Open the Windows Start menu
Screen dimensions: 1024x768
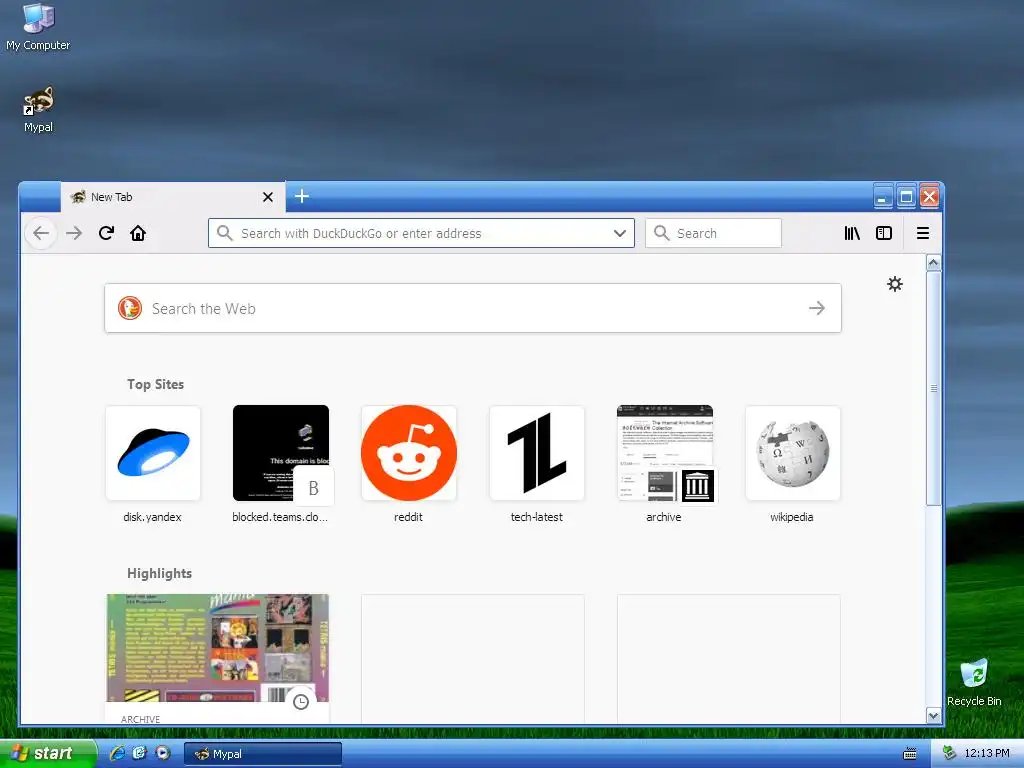click(x=46, y=753)
